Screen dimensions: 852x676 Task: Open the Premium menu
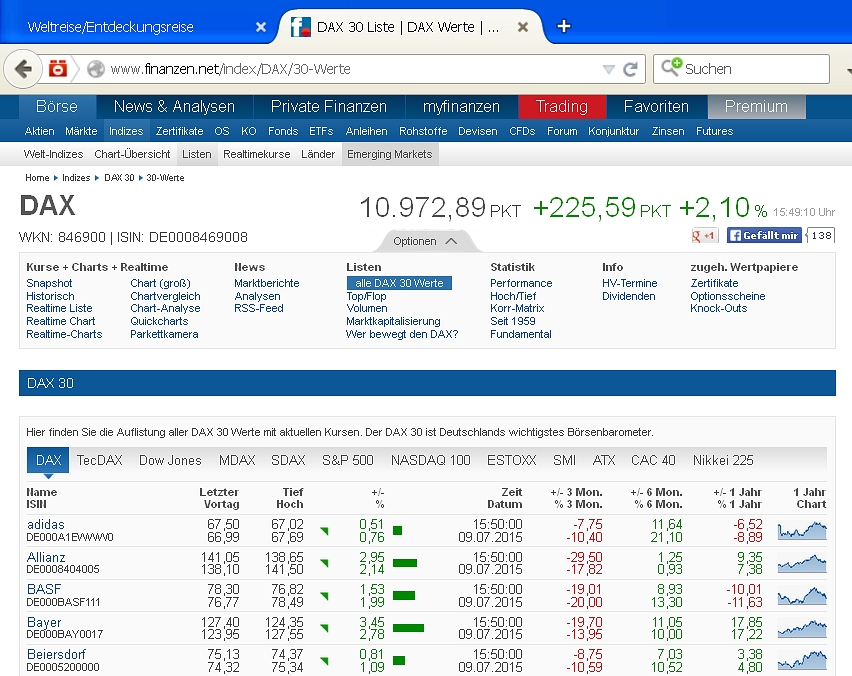(756, 107)
